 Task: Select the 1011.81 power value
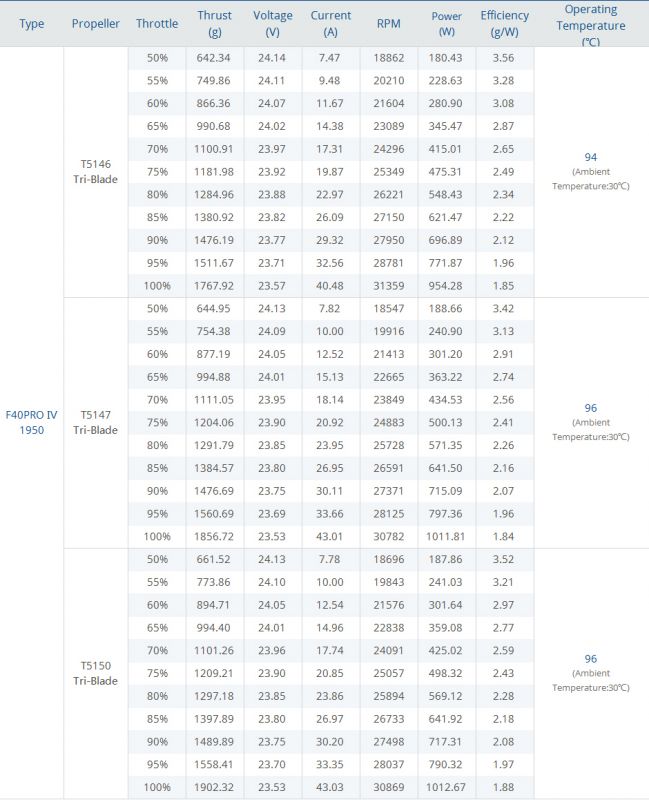447,536
